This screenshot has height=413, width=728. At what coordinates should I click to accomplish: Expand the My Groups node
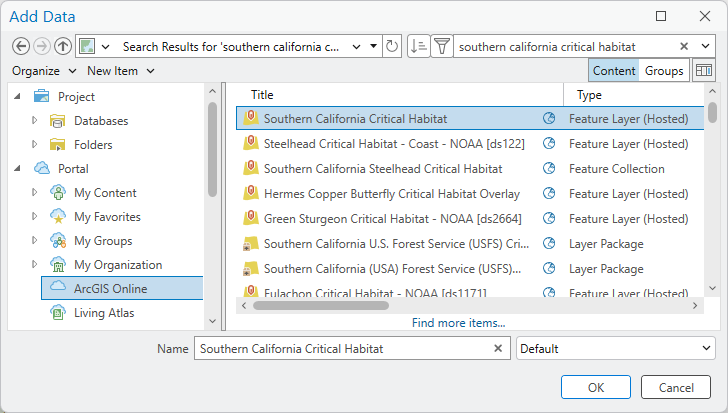[34, 240]
